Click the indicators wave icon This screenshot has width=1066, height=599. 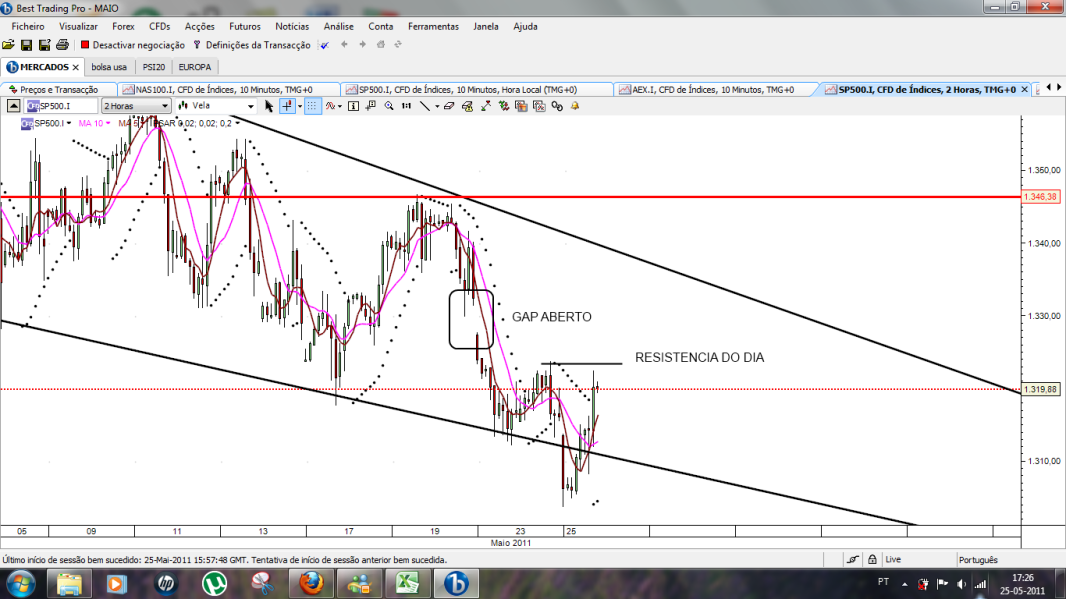330,106
